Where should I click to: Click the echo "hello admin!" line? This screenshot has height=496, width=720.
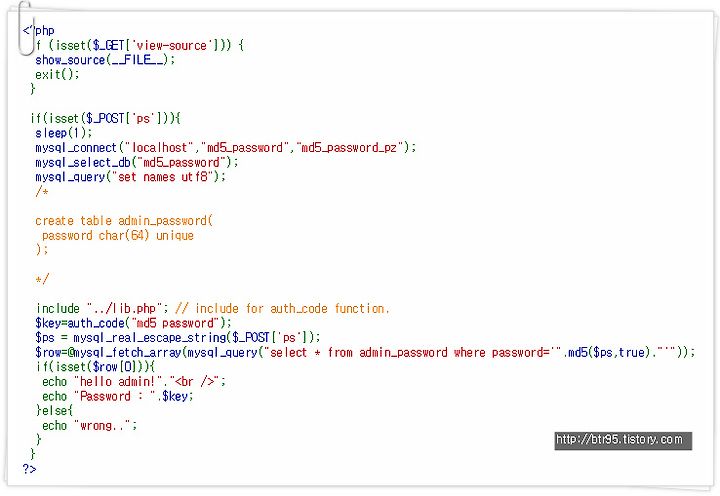tap(134, 382)
